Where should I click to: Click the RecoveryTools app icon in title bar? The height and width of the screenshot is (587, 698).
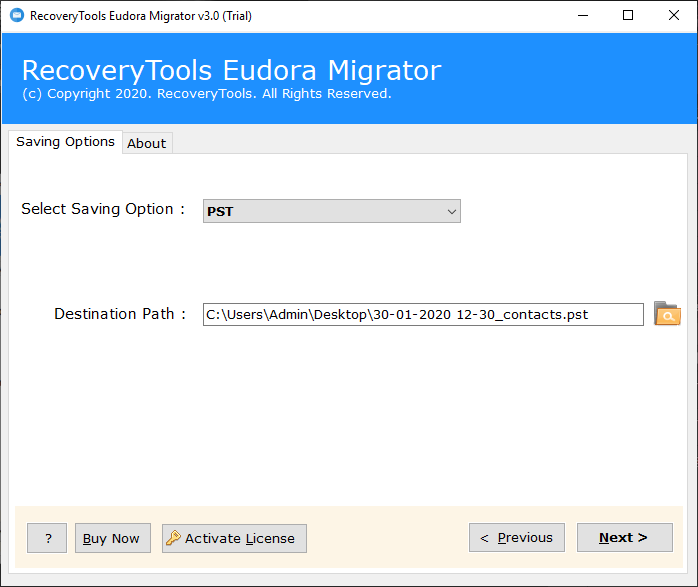pyautogui.click(x=17, y=16)
